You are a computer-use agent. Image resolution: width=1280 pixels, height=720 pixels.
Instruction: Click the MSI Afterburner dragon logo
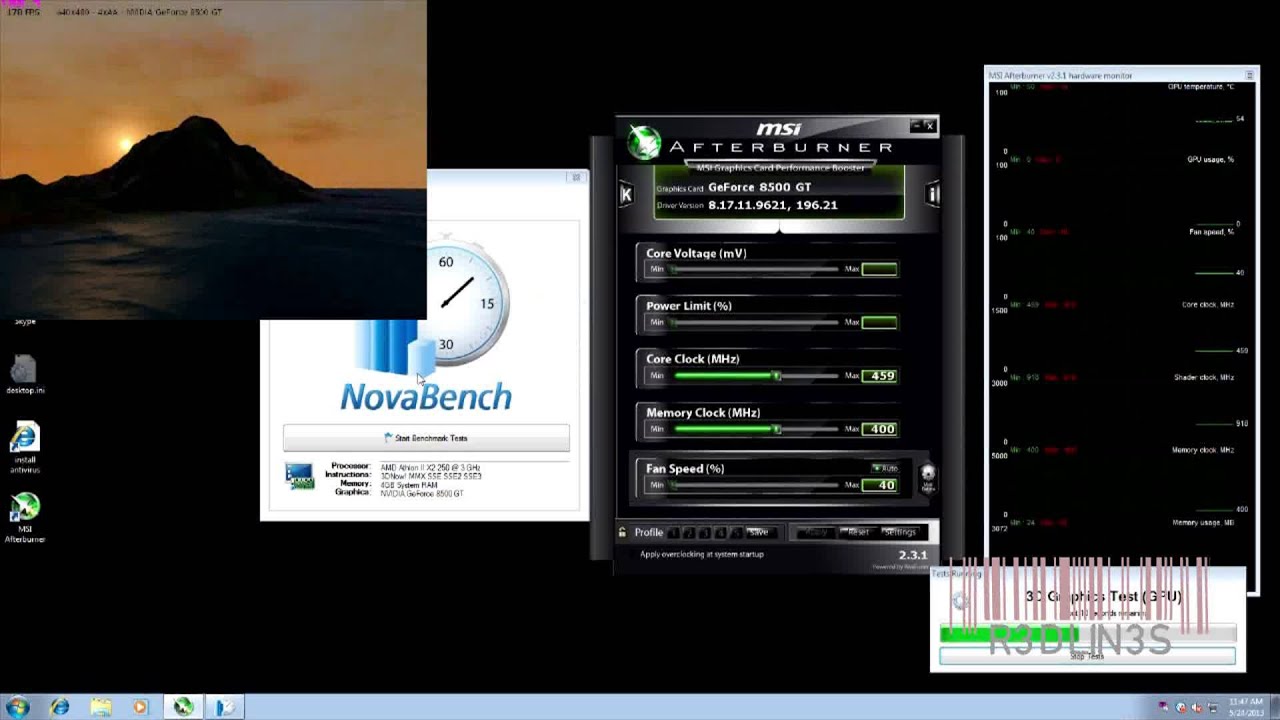(x=644, y=142)
